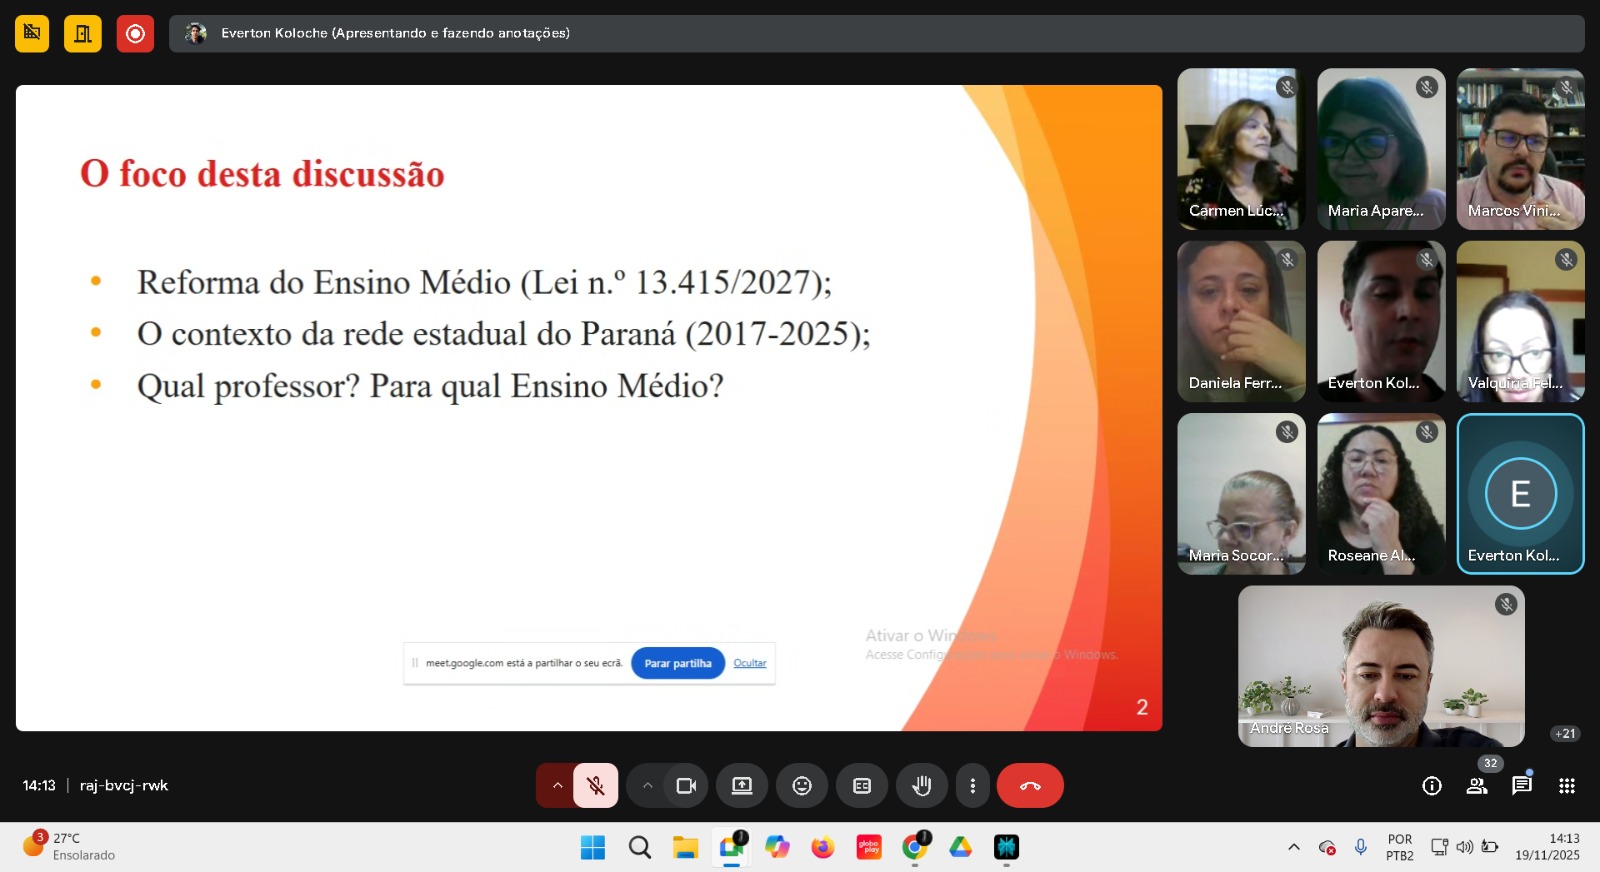This screenshot has width=1600, height=872.
Task: Open the meeting details info icon
Action: [1432, 786]
